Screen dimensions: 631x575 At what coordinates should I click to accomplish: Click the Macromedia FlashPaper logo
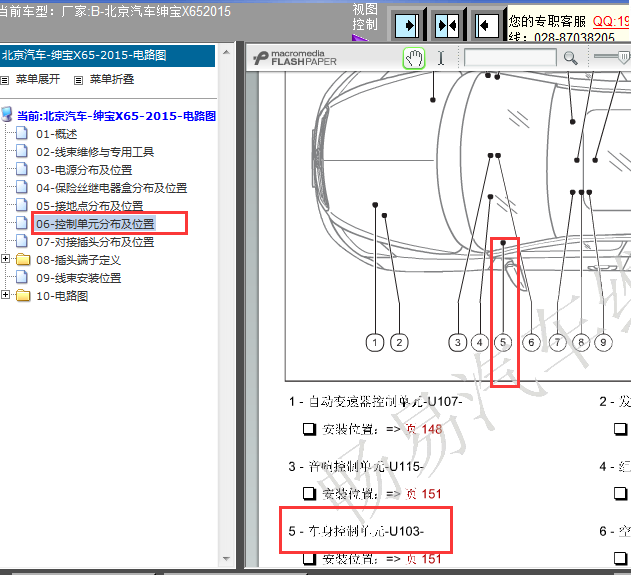point(295,58)
